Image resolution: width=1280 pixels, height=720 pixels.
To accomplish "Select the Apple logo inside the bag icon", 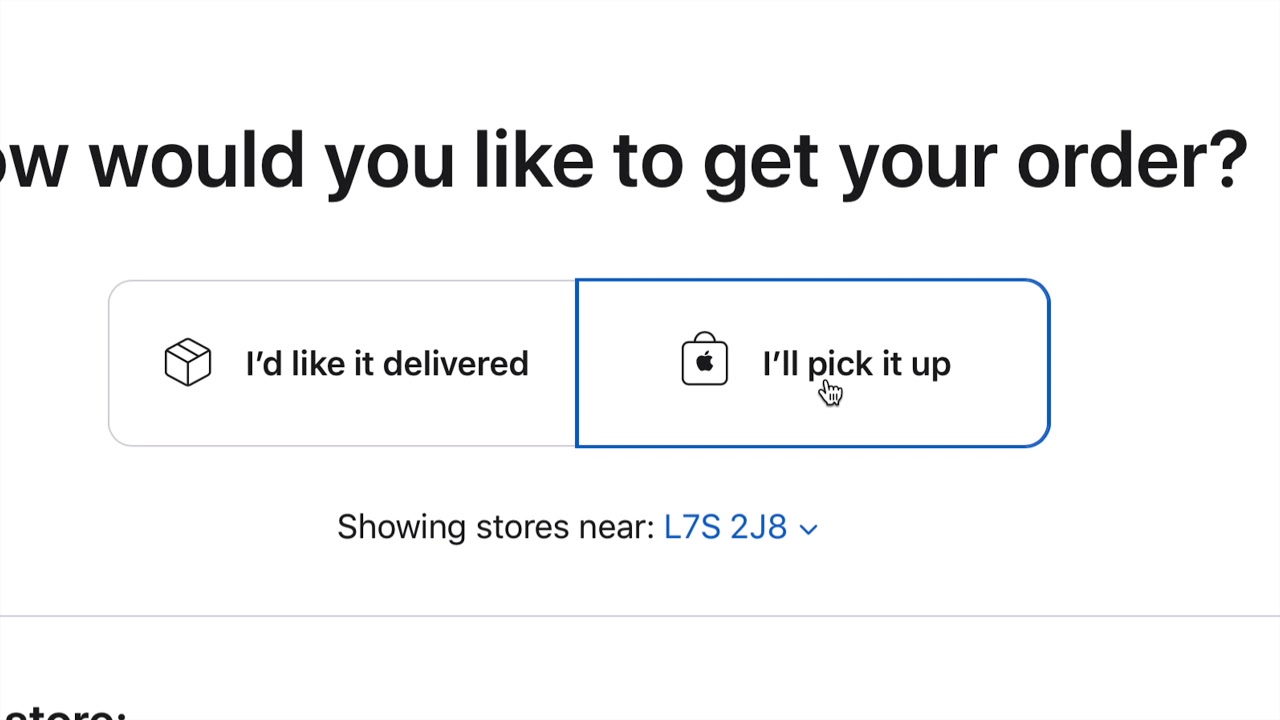I will [705, 363].
